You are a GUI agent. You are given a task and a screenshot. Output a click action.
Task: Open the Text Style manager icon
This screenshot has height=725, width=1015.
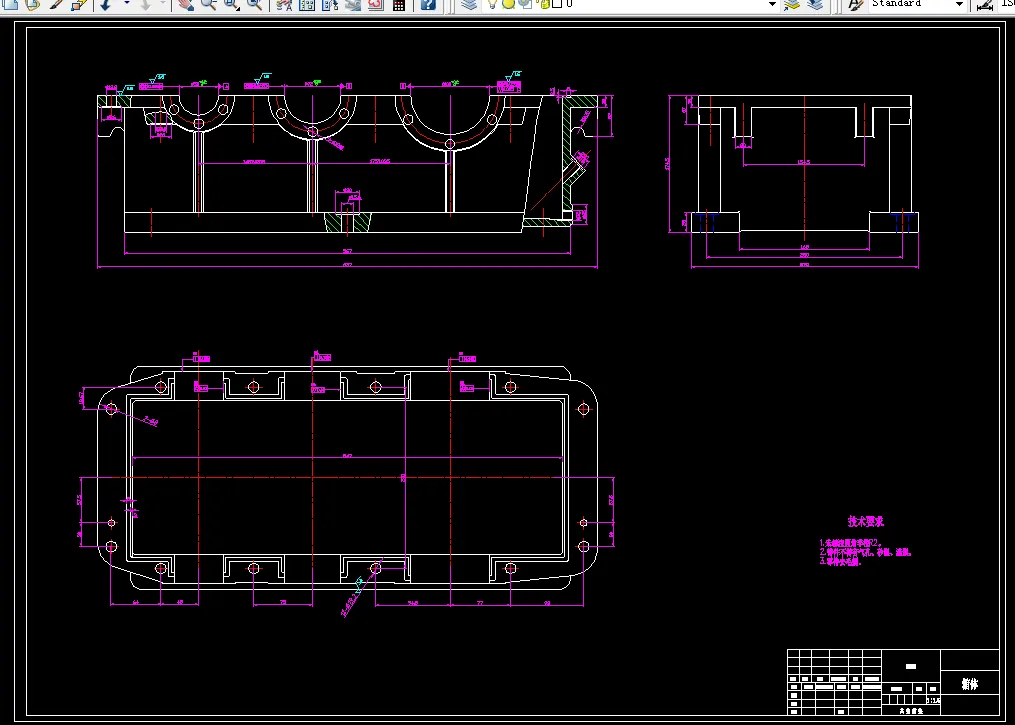pos(856,4)
